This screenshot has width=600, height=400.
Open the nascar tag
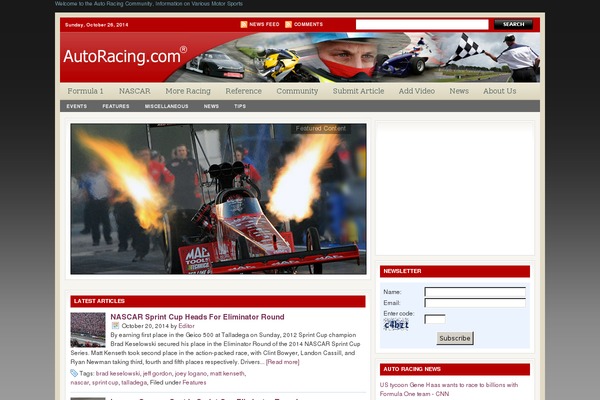79,382
